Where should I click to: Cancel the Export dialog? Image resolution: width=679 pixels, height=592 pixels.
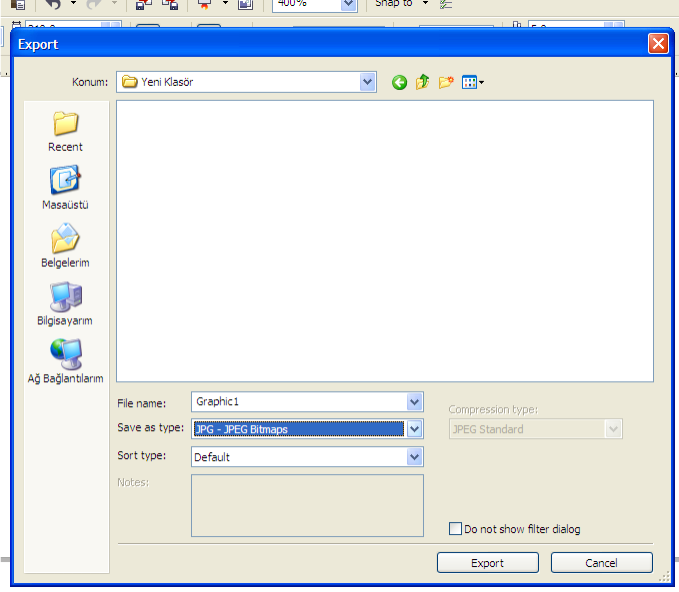pyautogui.click(x=601, y=563)
